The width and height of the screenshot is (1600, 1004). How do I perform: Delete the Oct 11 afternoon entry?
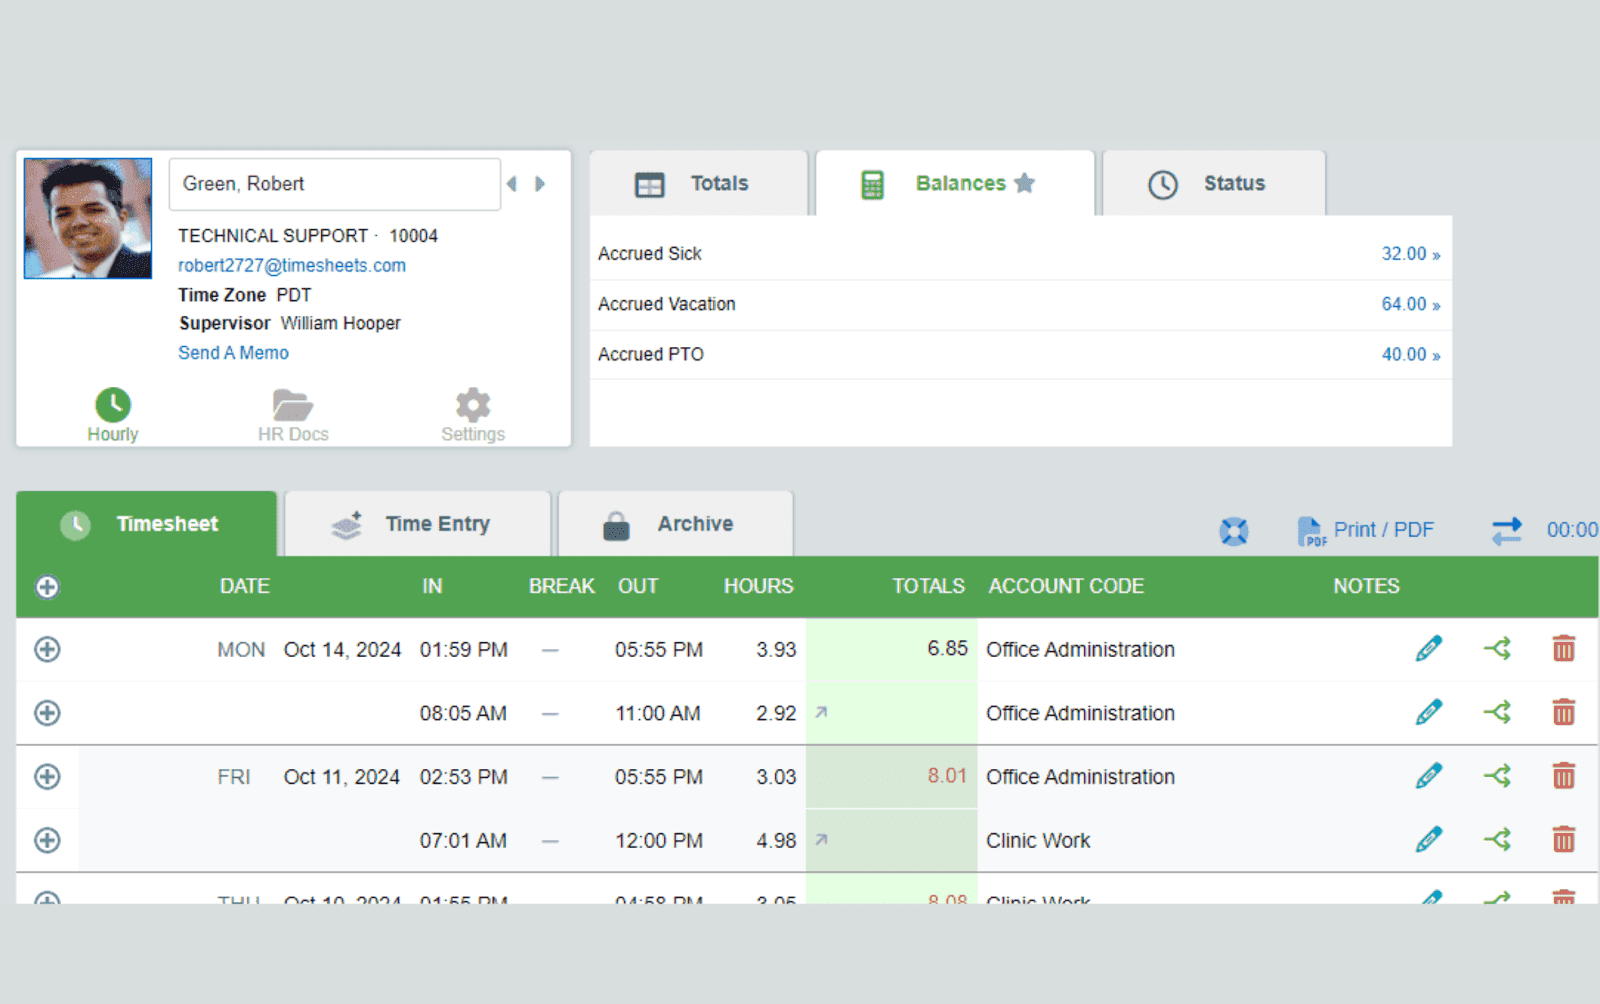(1565, 776)
